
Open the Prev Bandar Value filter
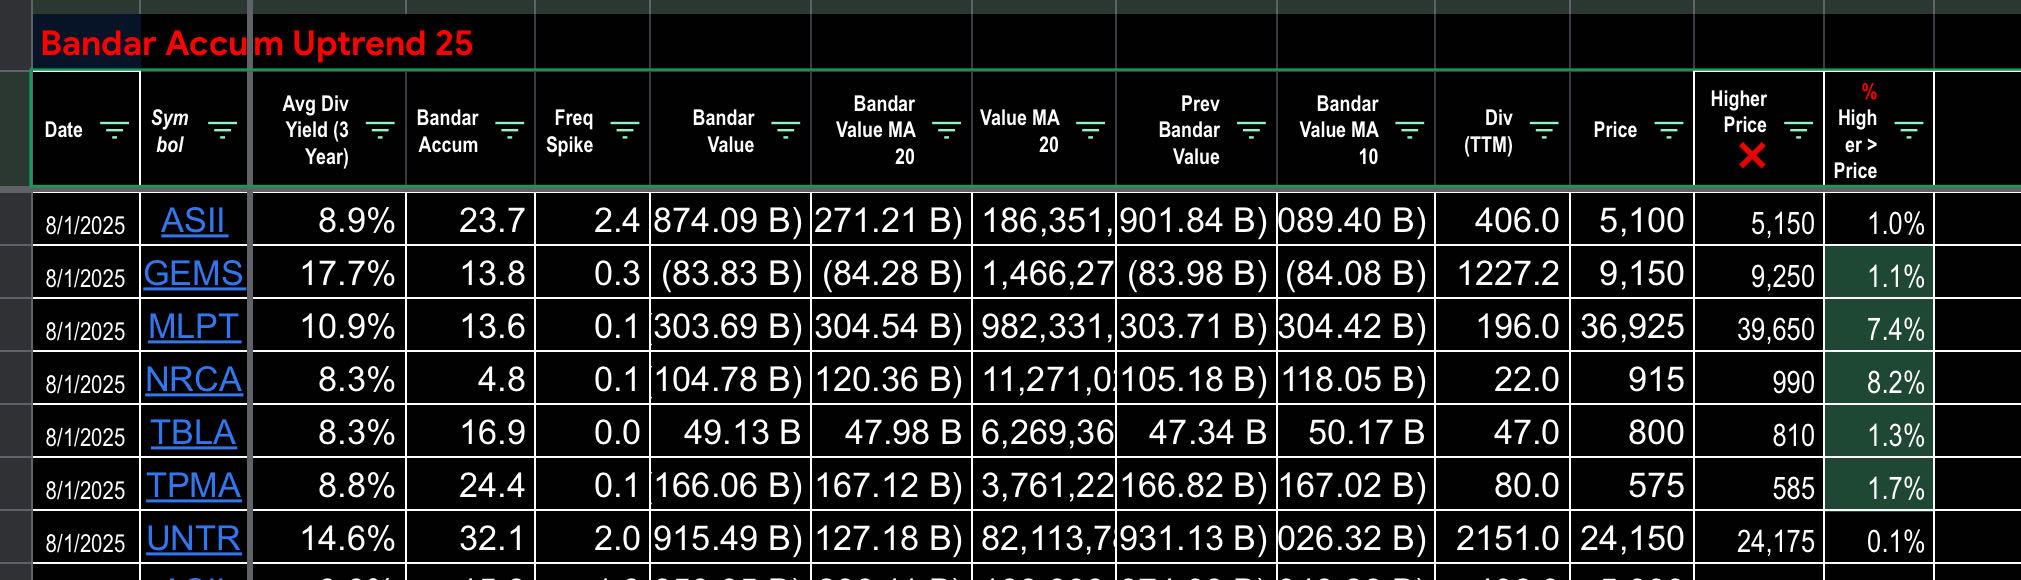(x=1251, y=130)
